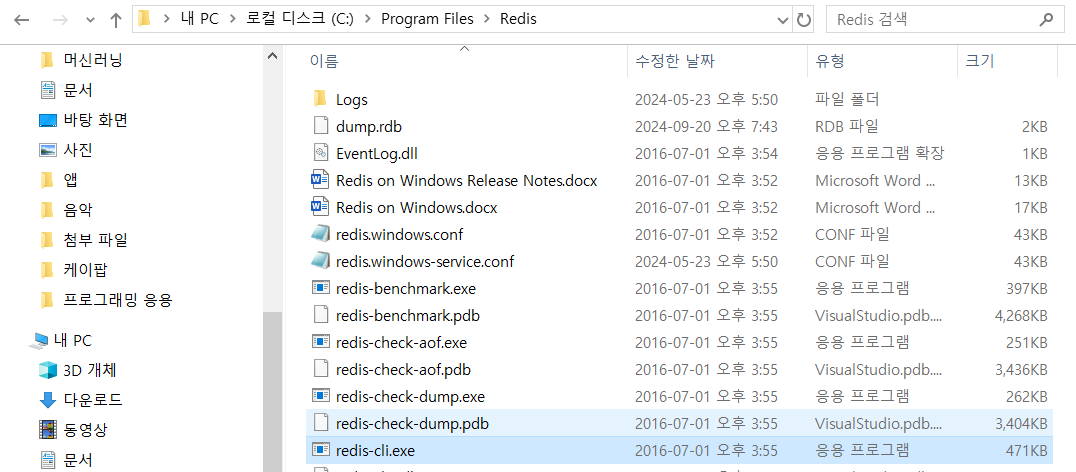
Task: Open 케이팝 folder in navigation pane
Action: (x=85, y=270)
